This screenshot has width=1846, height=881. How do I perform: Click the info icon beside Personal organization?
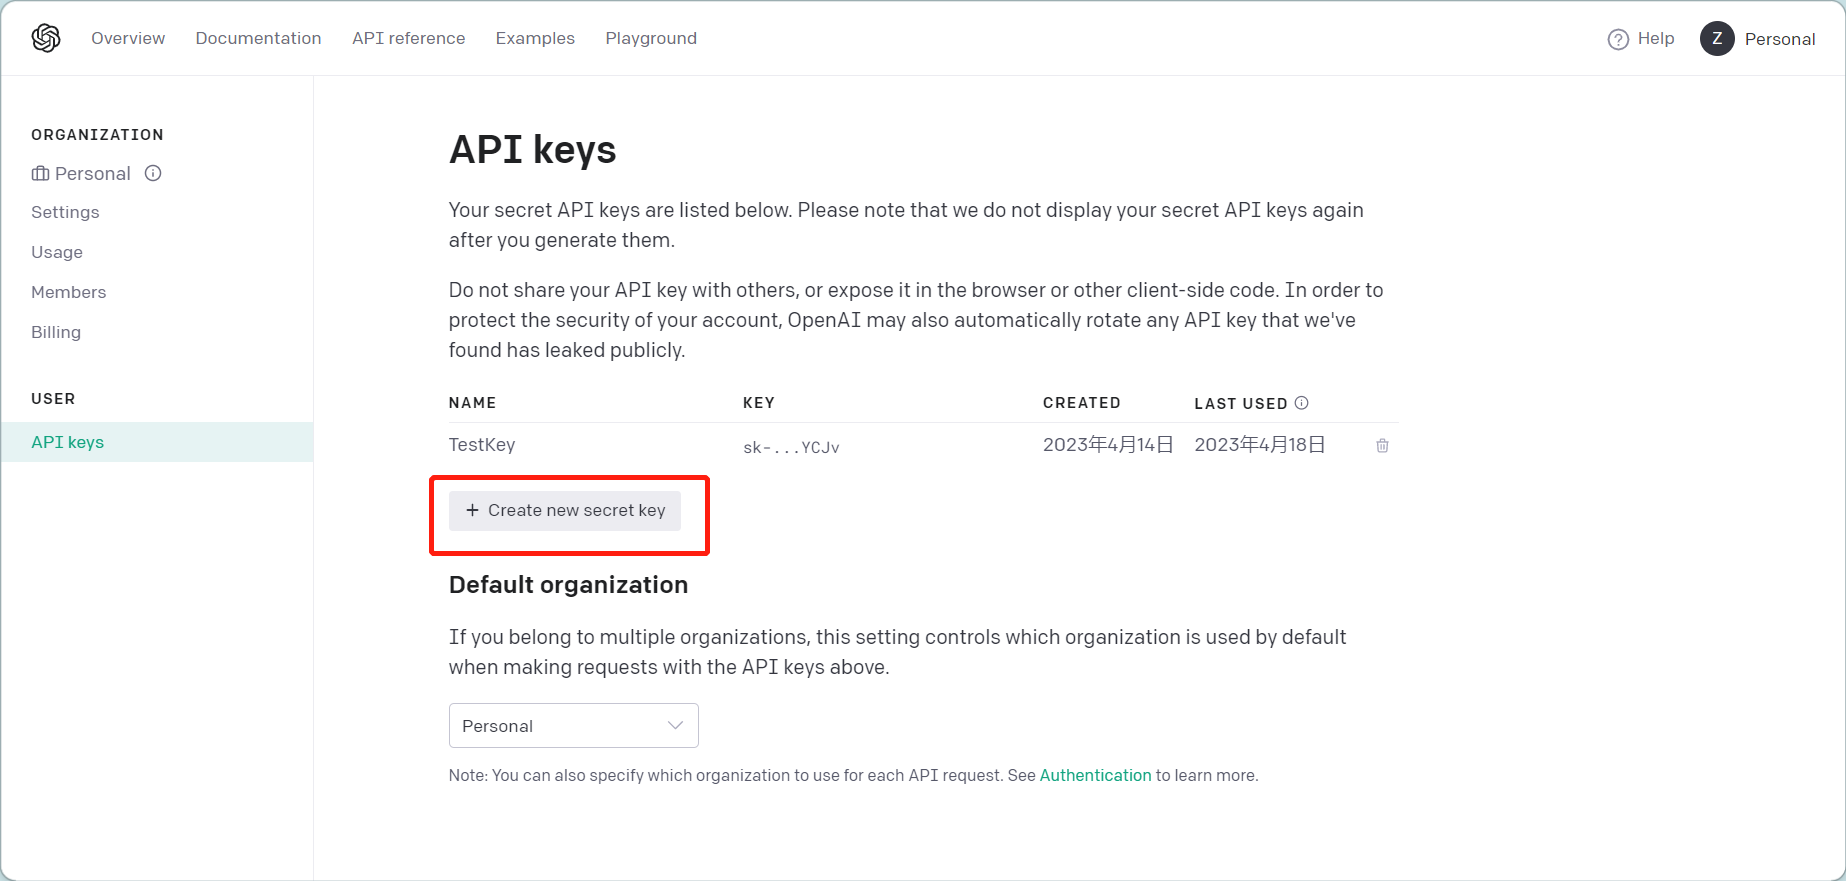point(153,173)
